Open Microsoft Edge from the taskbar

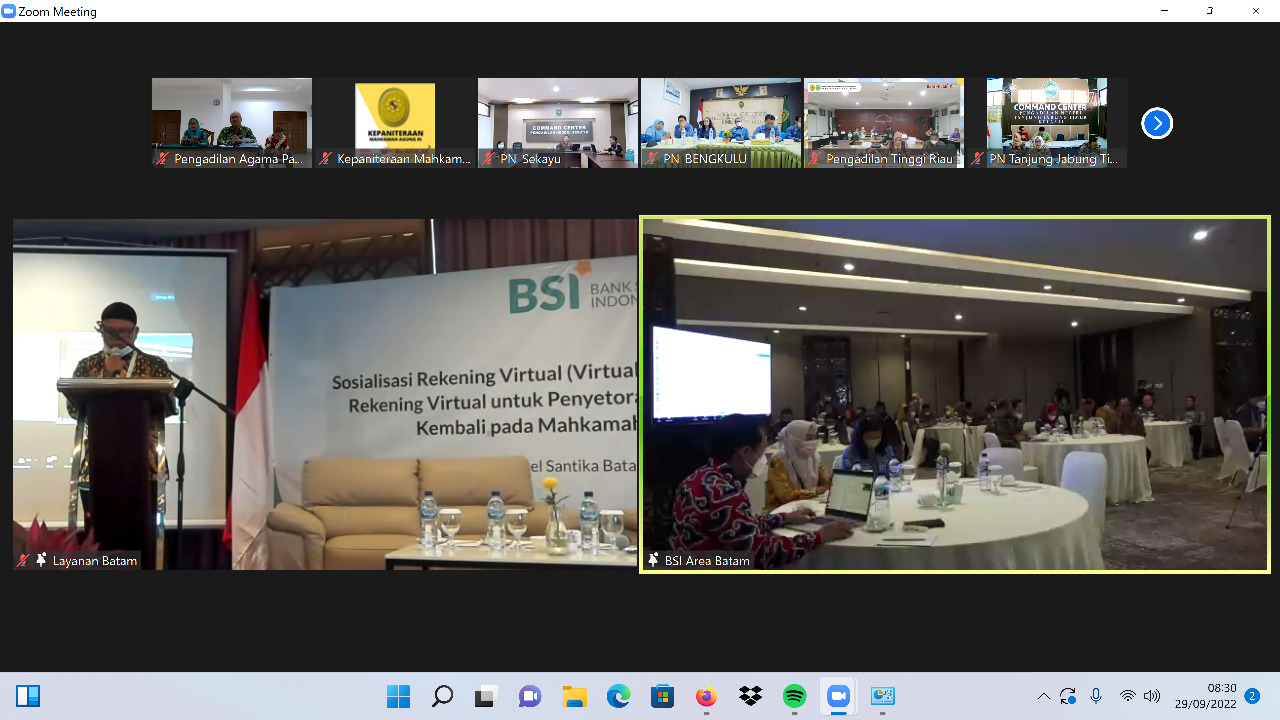pos(618,696)
